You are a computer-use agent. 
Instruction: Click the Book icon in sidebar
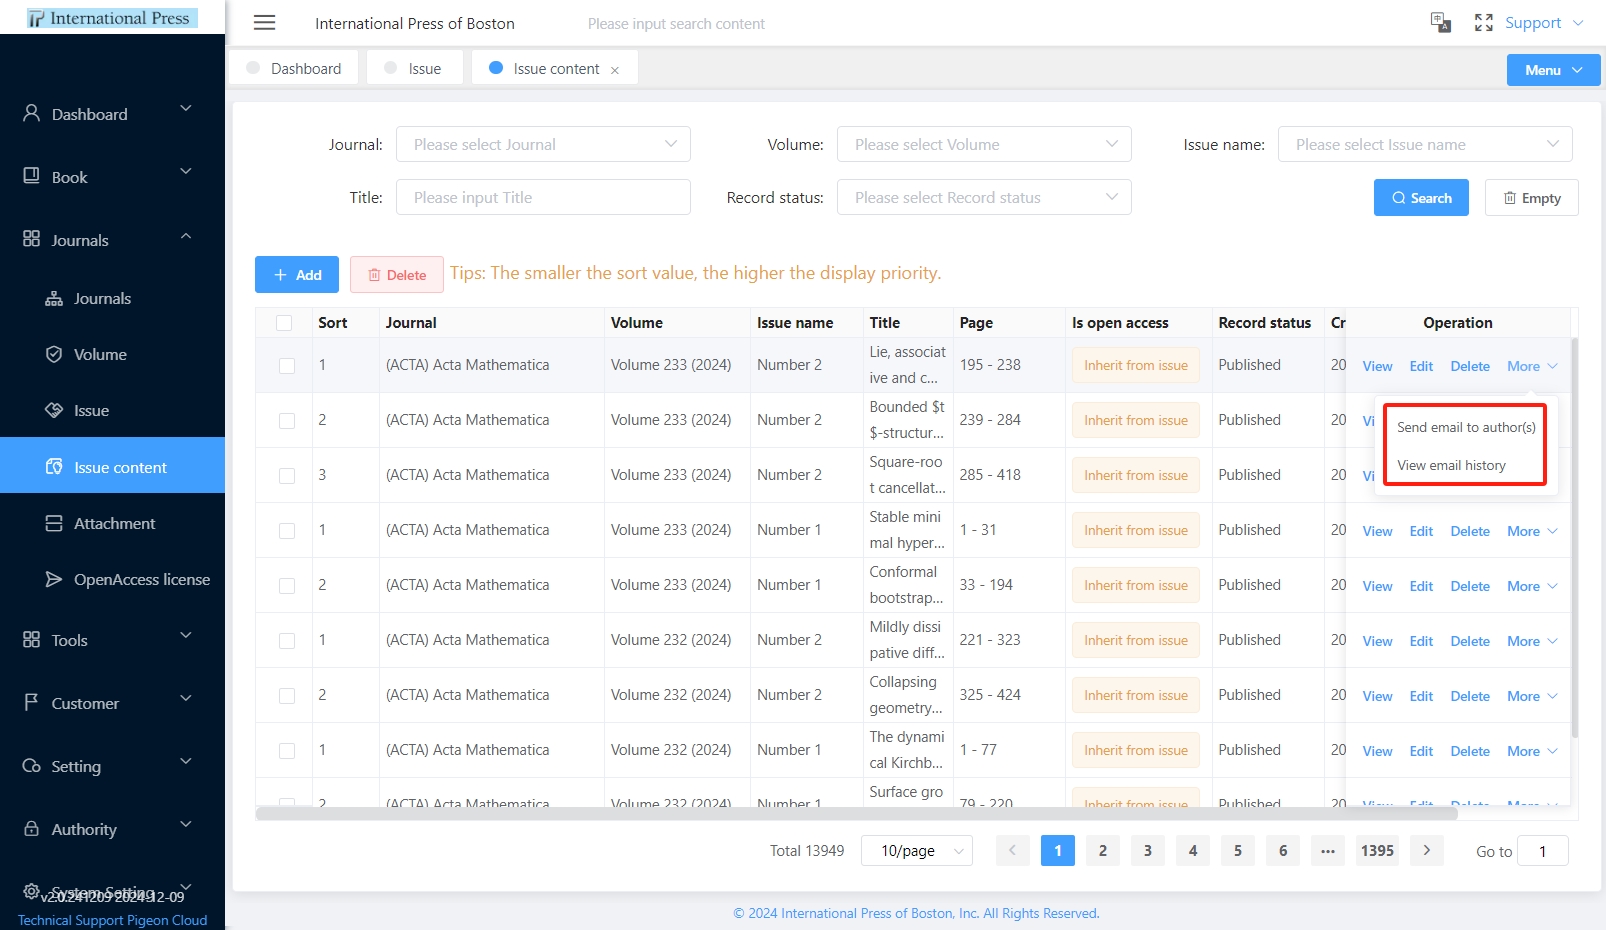click(x=32, y=176)
